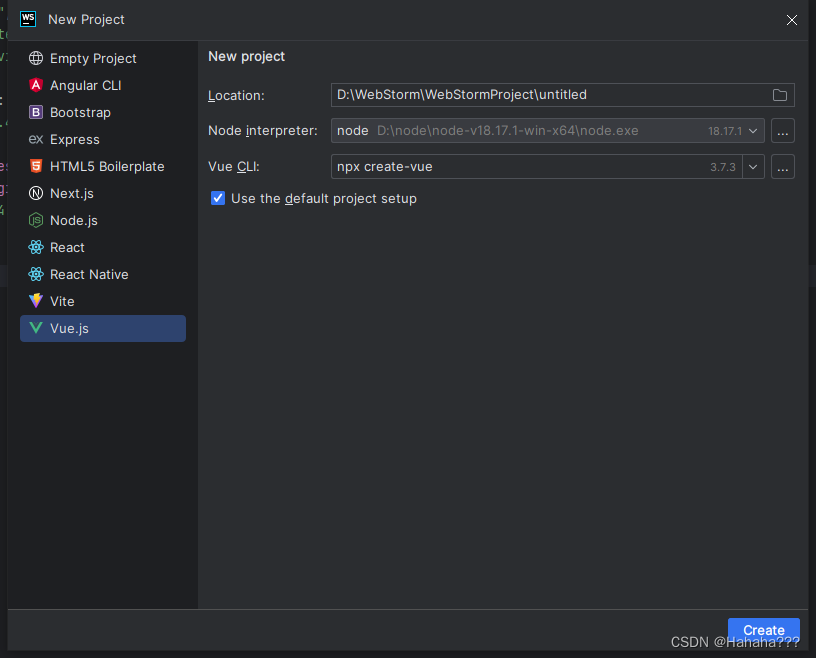Click the React Native atom icon
This screenshot has height=658, width=816.
coord(36,274)
